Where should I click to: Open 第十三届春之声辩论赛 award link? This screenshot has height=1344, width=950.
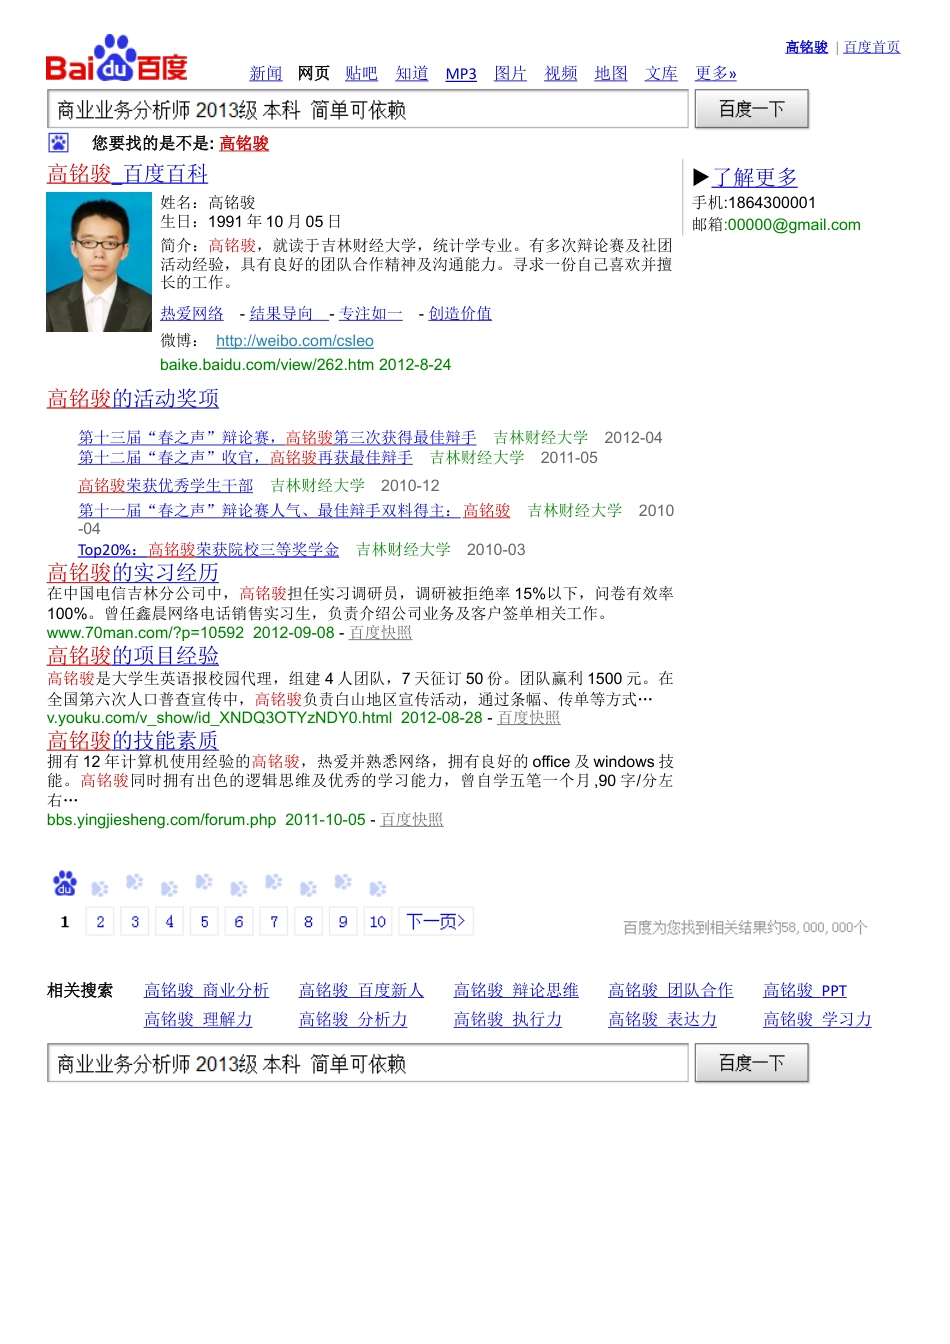[277, 437]
